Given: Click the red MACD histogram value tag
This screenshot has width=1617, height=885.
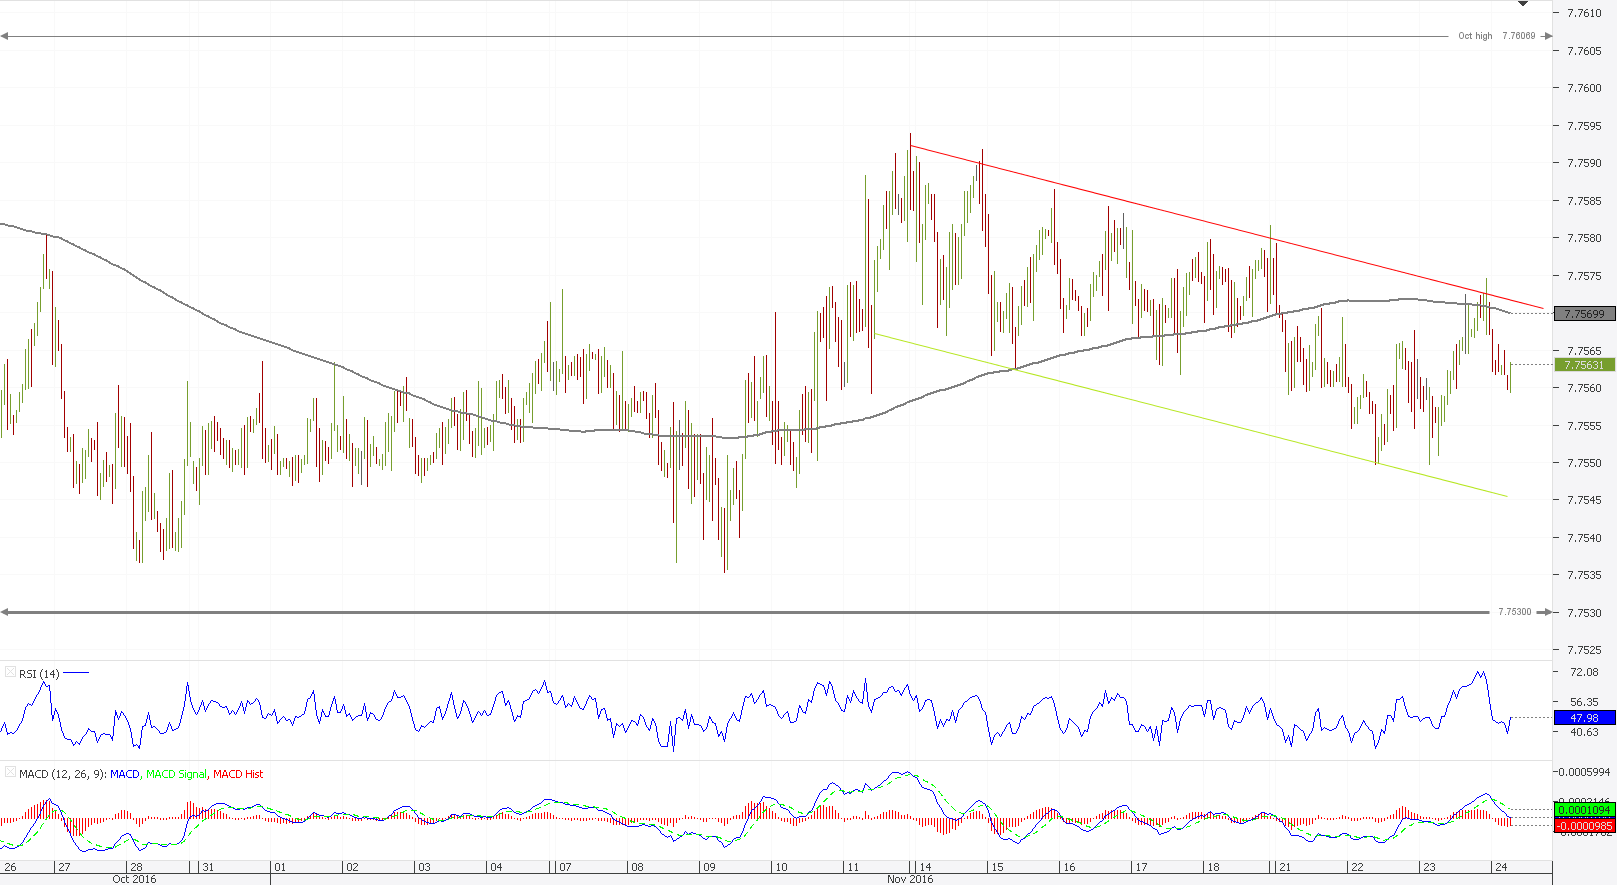Looking at the screenshot, I should tap(1585, 826).
